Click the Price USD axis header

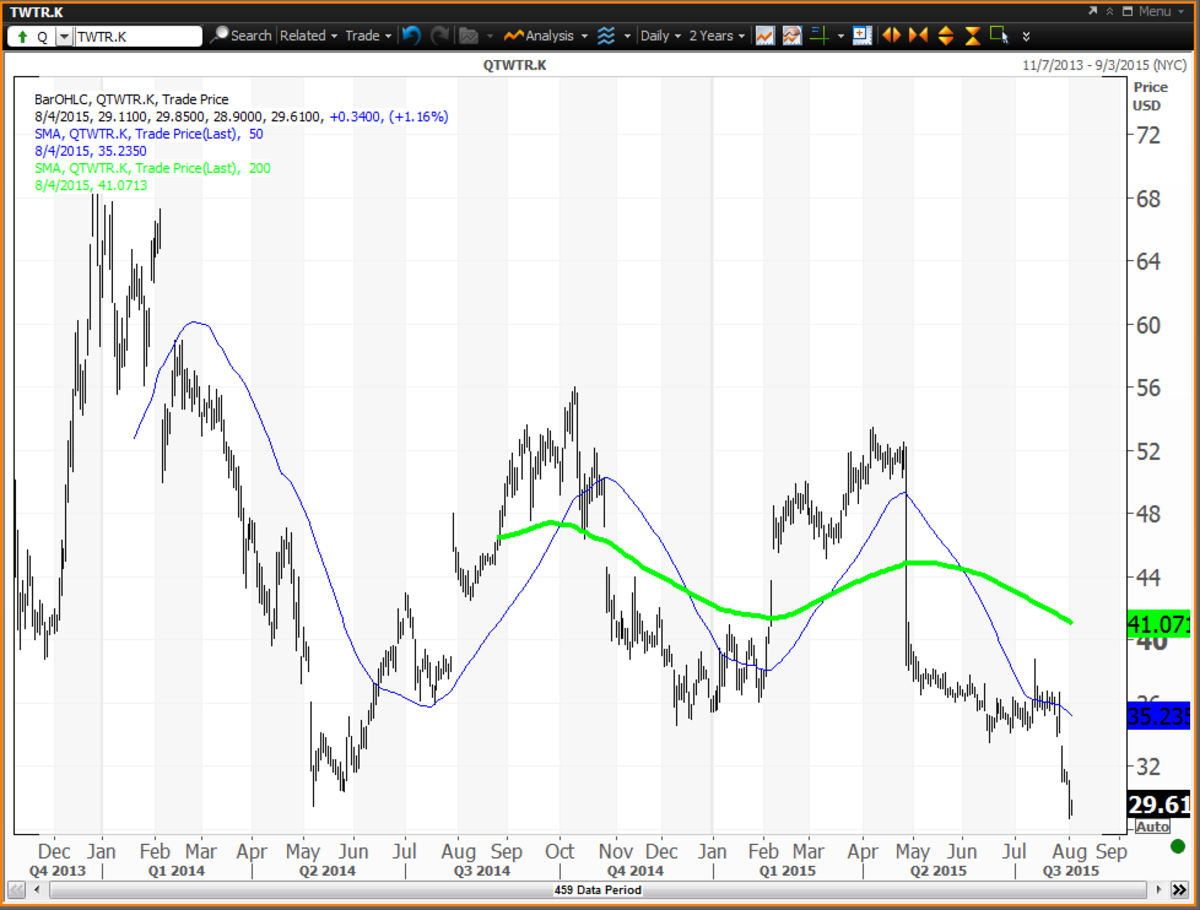click(x=1148, y=96)
